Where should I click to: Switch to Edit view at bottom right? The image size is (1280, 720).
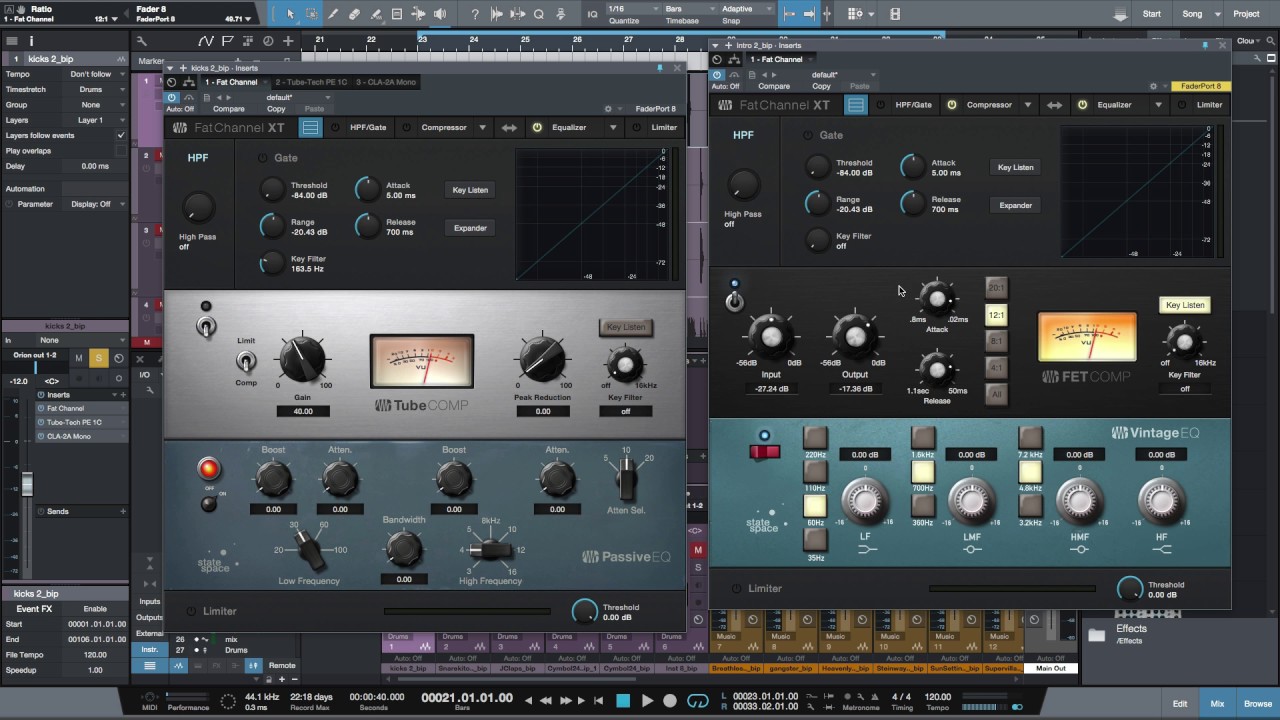[1180, 704]
